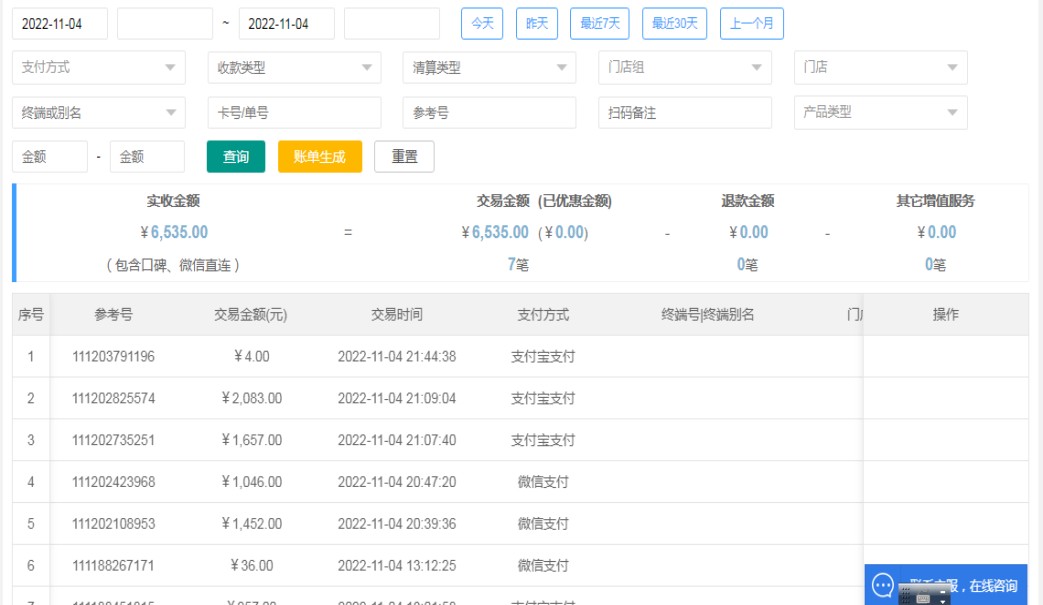
Task: Open the 终端或别名 dropdown
Action: [98, 113]
